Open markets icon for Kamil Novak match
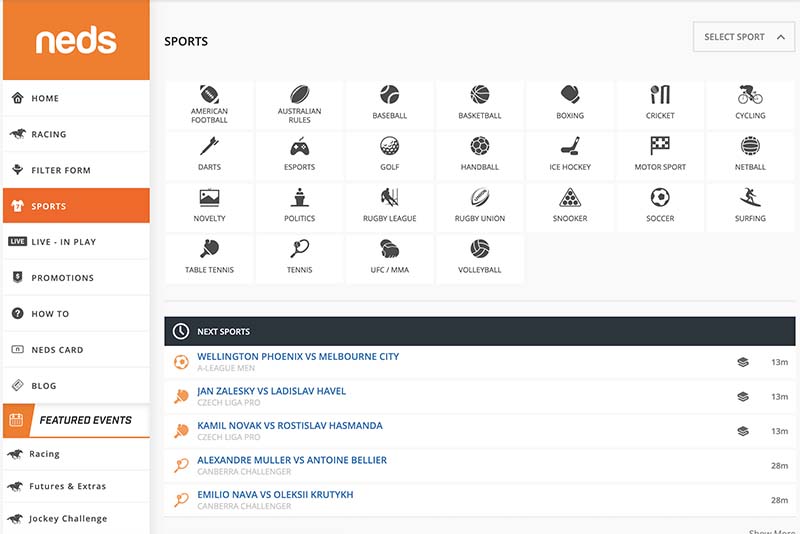 point(743,431)
